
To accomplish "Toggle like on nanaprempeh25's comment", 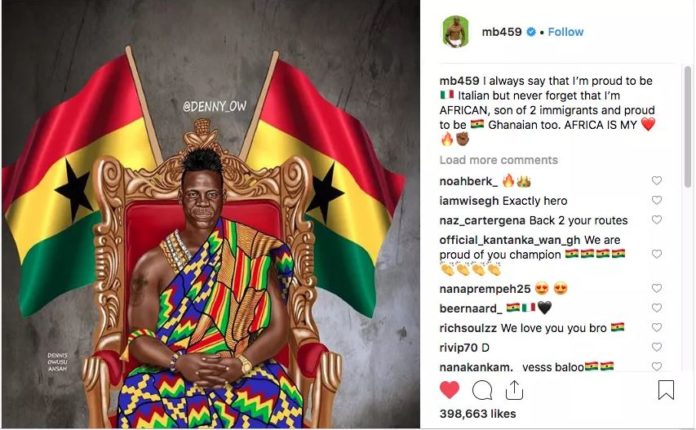I will [x=656, y=288].
